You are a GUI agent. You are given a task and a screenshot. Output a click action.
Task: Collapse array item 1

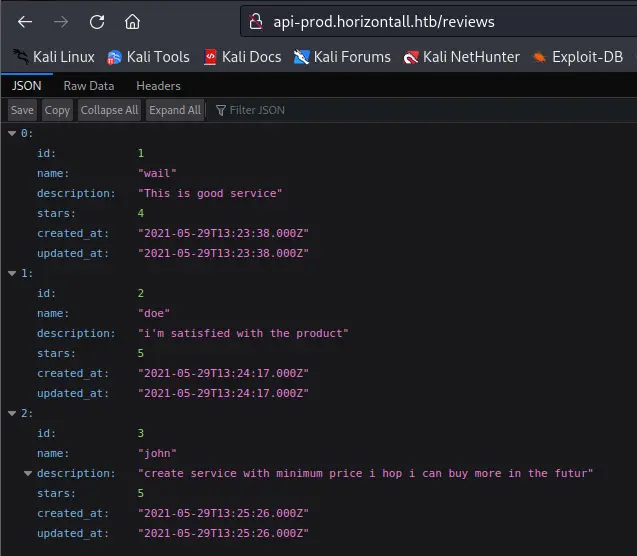tap(12, 273)
